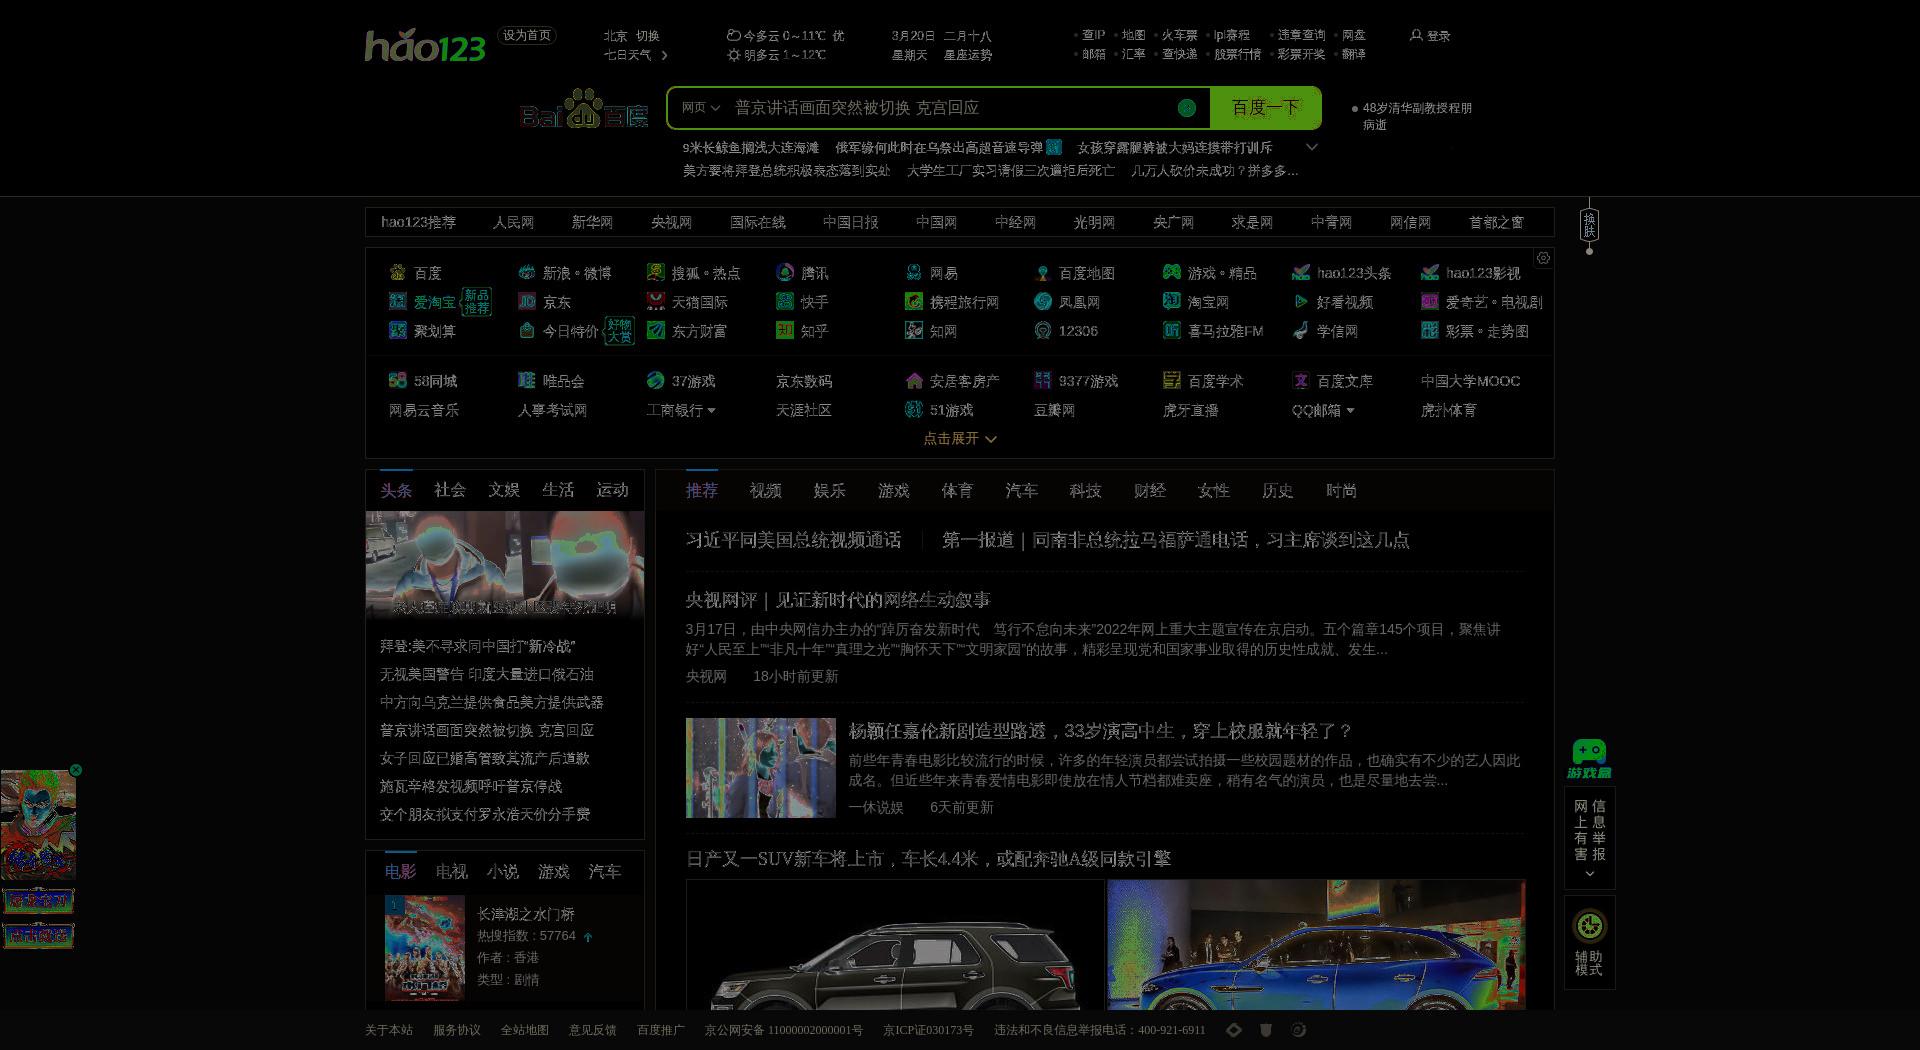Screen dimensions: 1920x1050
Task: Click the 百度 site icon
Action: click(x=397, y=272)
